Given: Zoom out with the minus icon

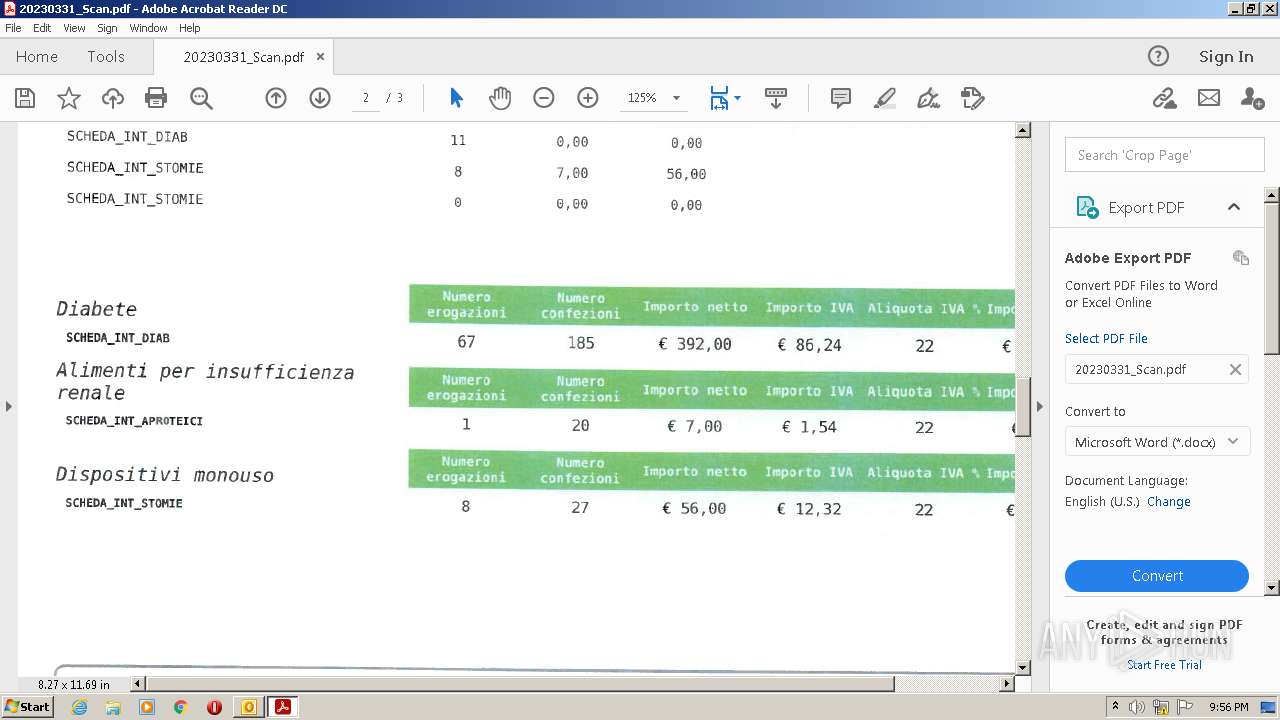Looking at the screenshot, I should [x=544, y=98].
